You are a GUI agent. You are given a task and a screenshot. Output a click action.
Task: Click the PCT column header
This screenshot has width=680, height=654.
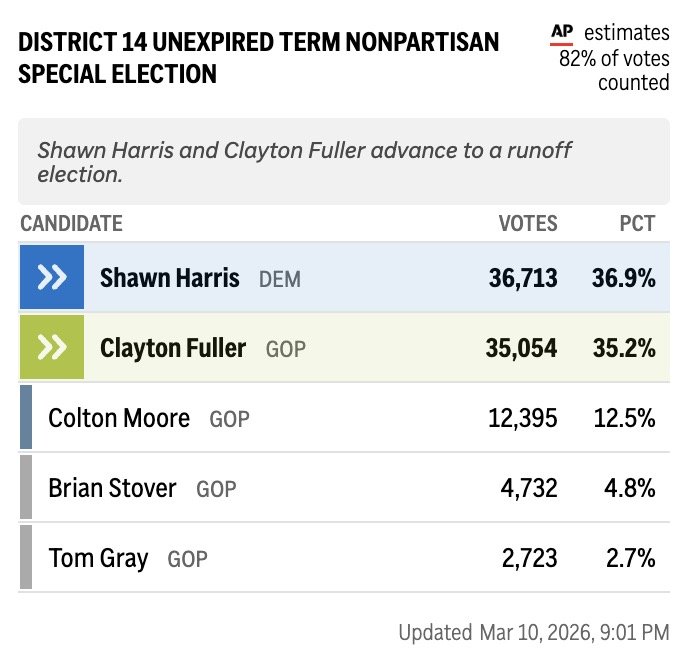[637, 223]
